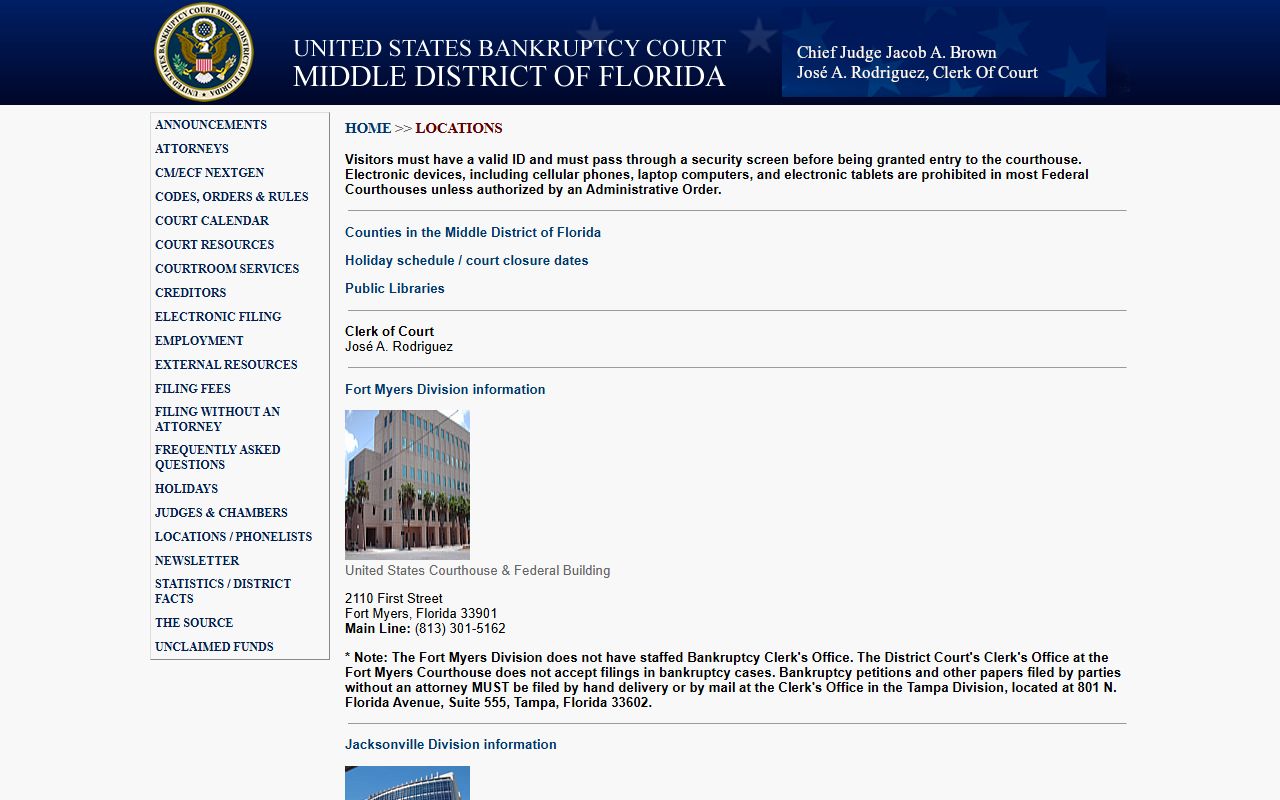Click the header court title banner
This screenshot has height=800, width=1280.
tap(509, 62)
